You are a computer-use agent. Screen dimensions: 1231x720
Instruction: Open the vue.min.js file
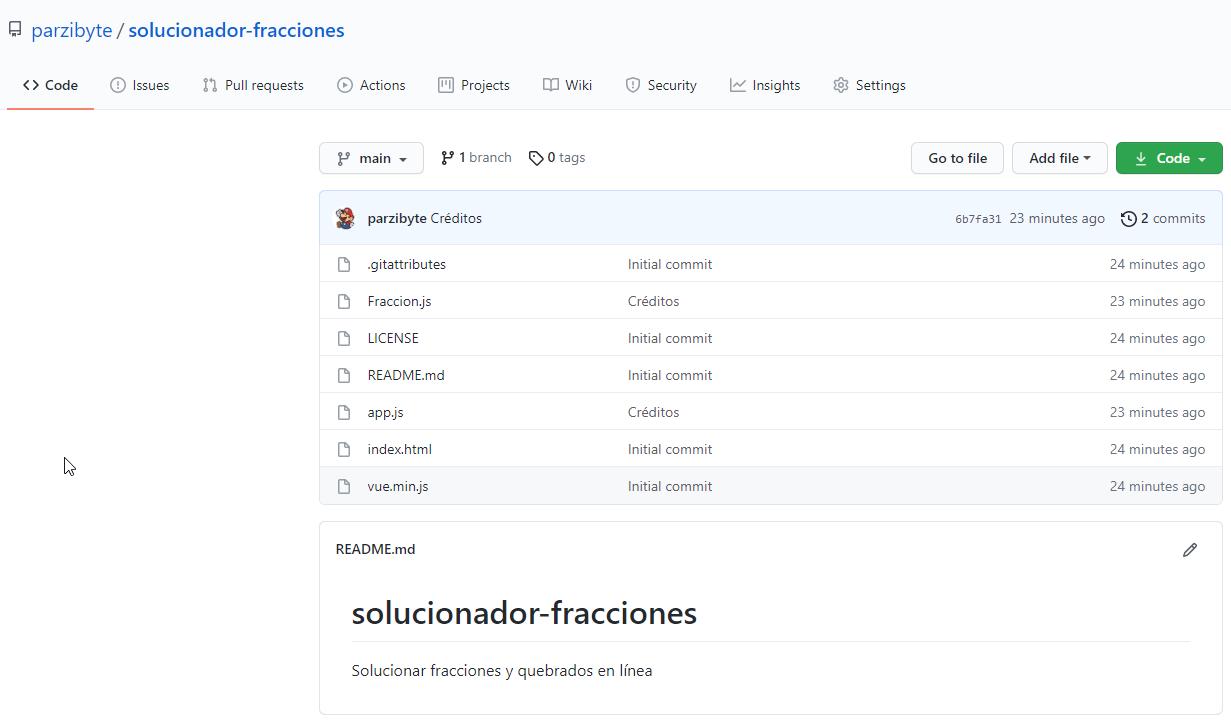(398, 486)
